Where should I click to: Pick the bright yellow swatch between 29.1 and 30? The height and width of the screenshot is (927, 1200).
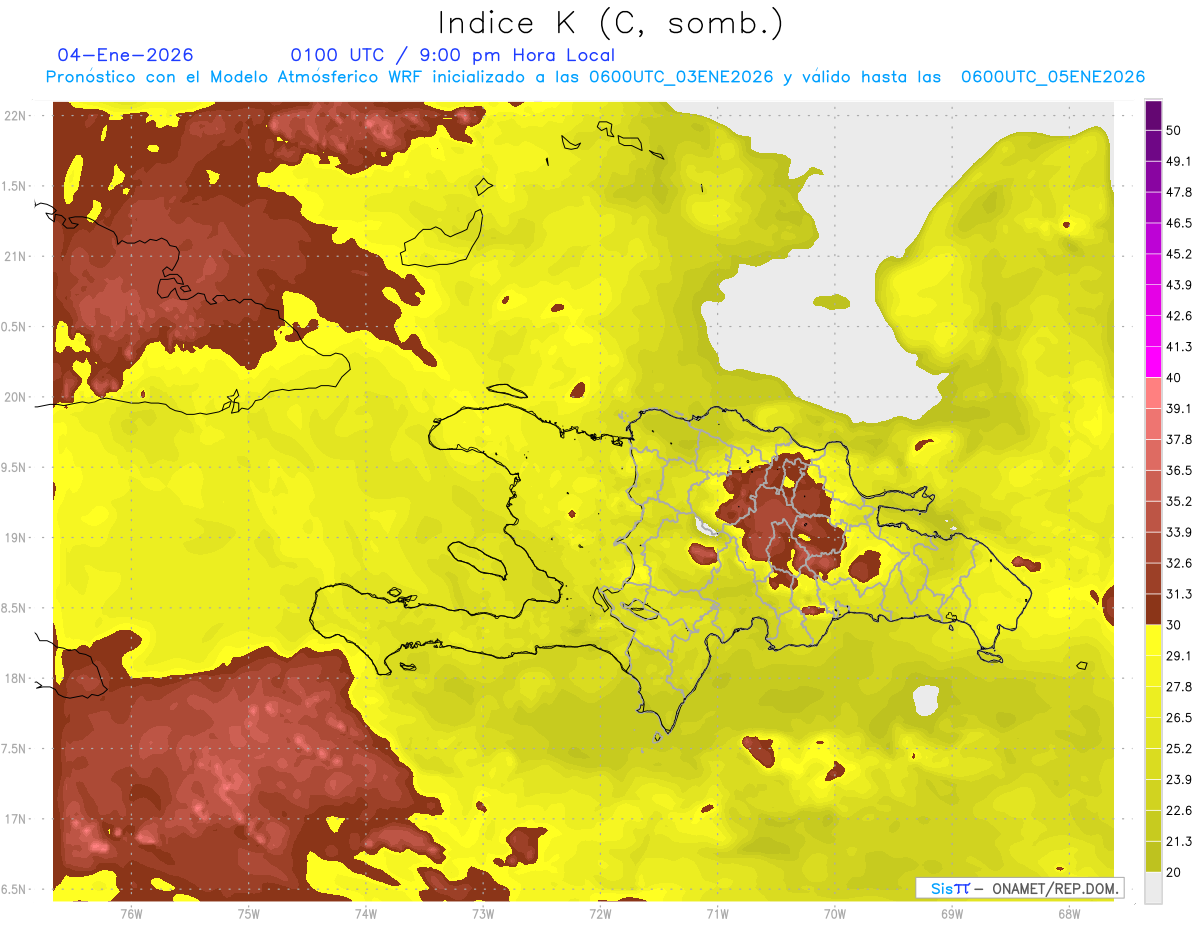(1153, 640)
